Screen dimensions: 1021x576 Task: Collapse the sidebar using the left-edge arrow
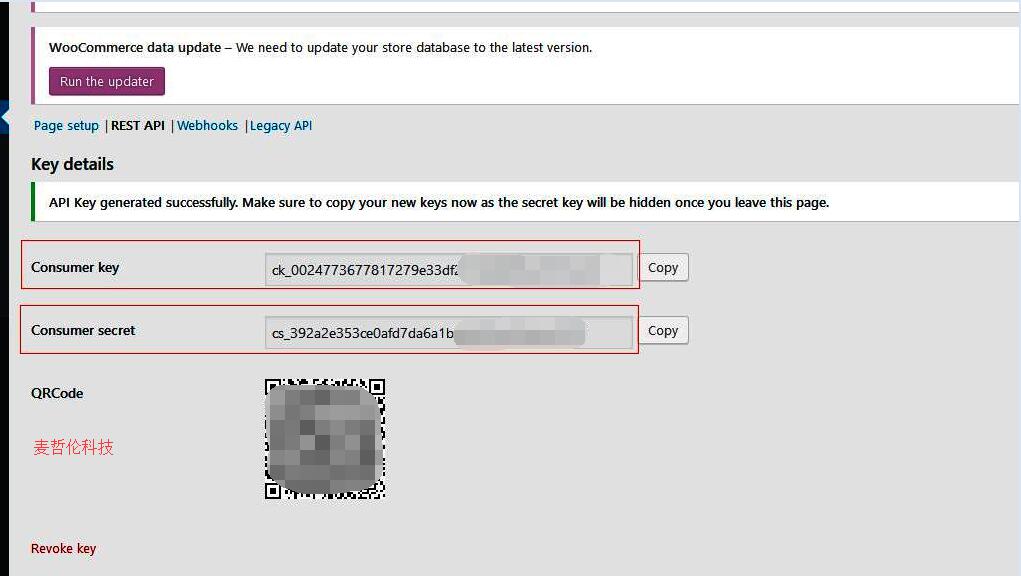point(5,117)
